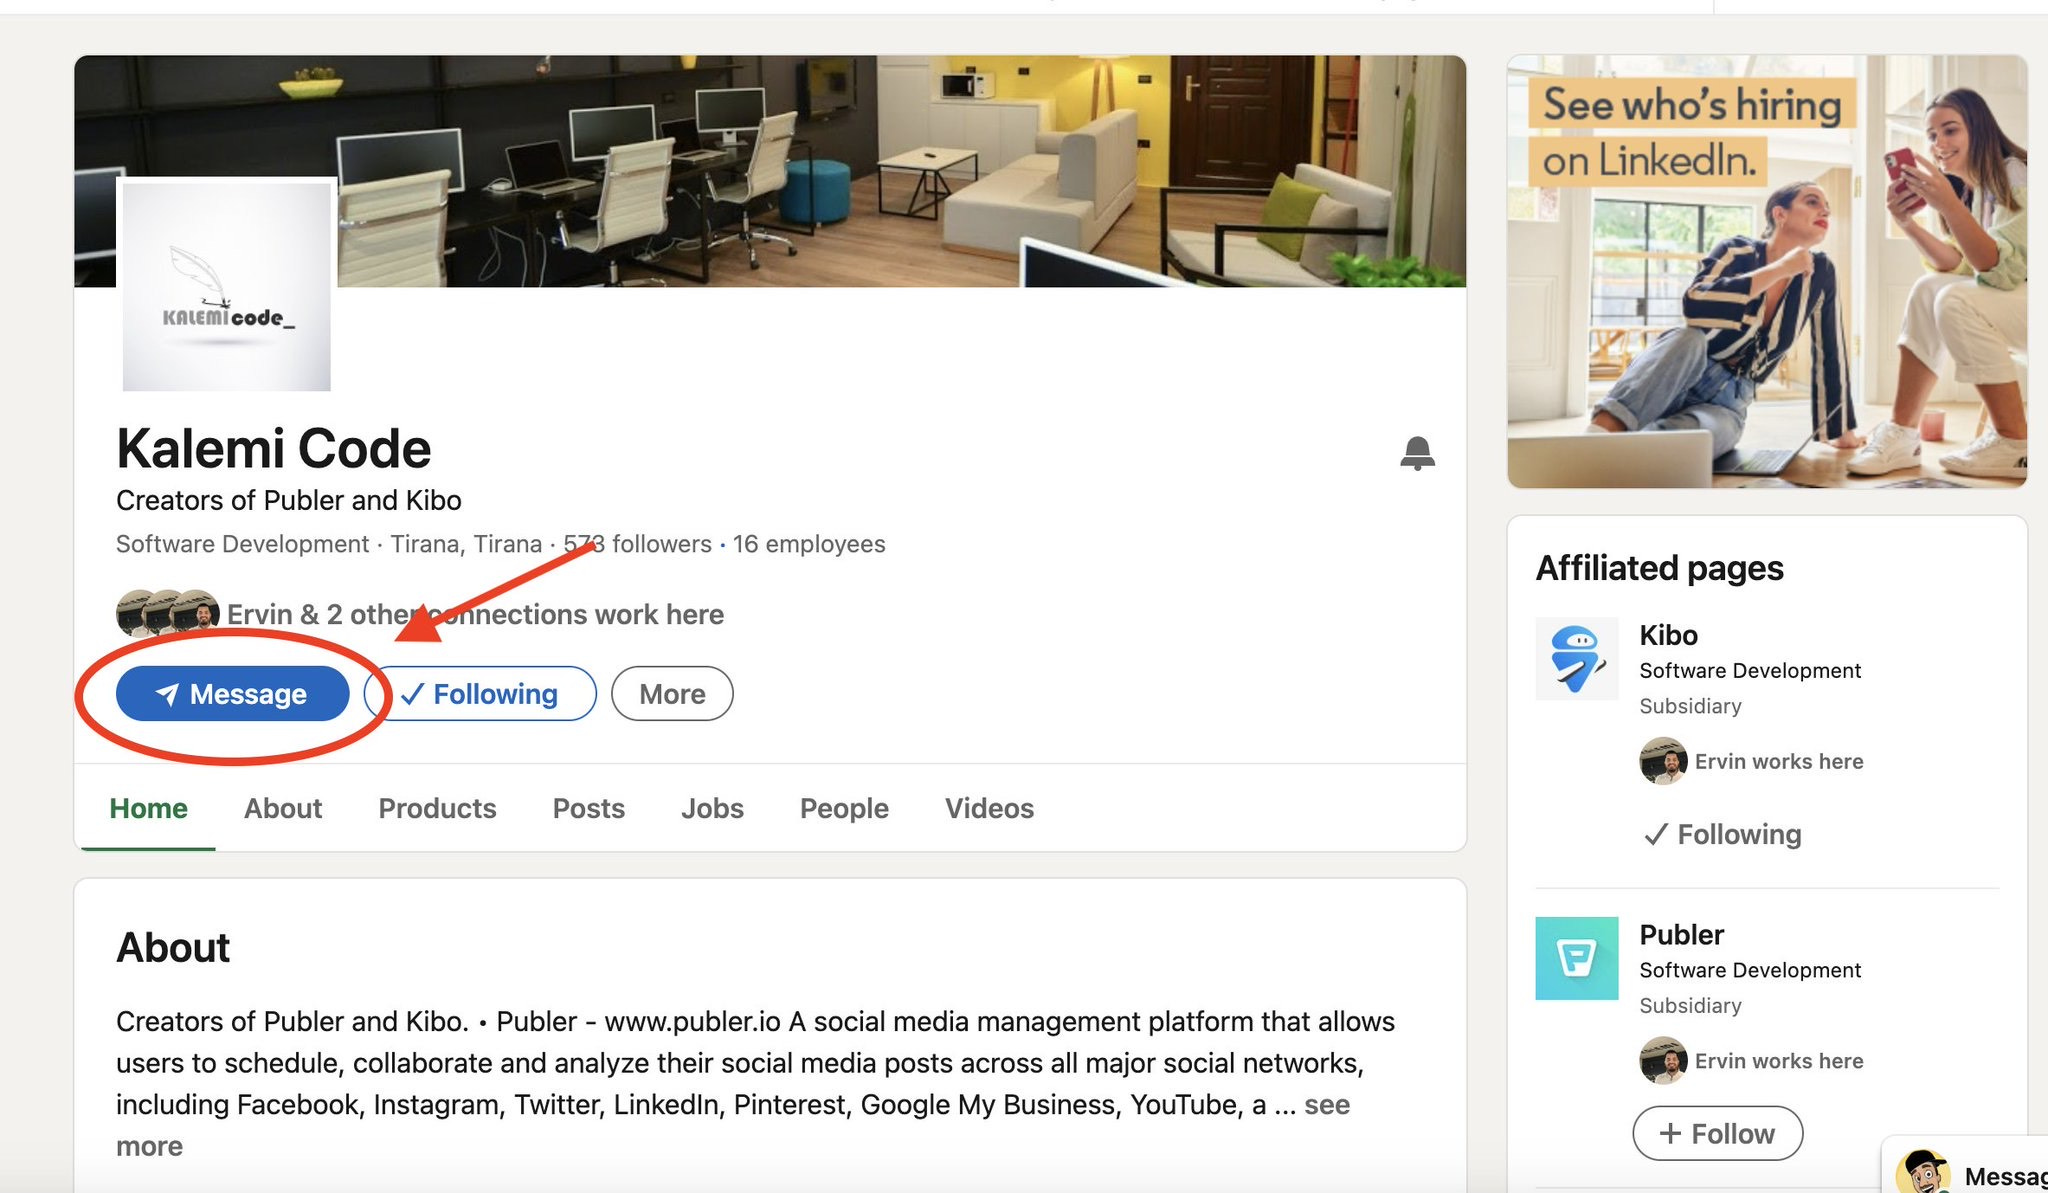Click '16 employees' link

click(809, 544)
